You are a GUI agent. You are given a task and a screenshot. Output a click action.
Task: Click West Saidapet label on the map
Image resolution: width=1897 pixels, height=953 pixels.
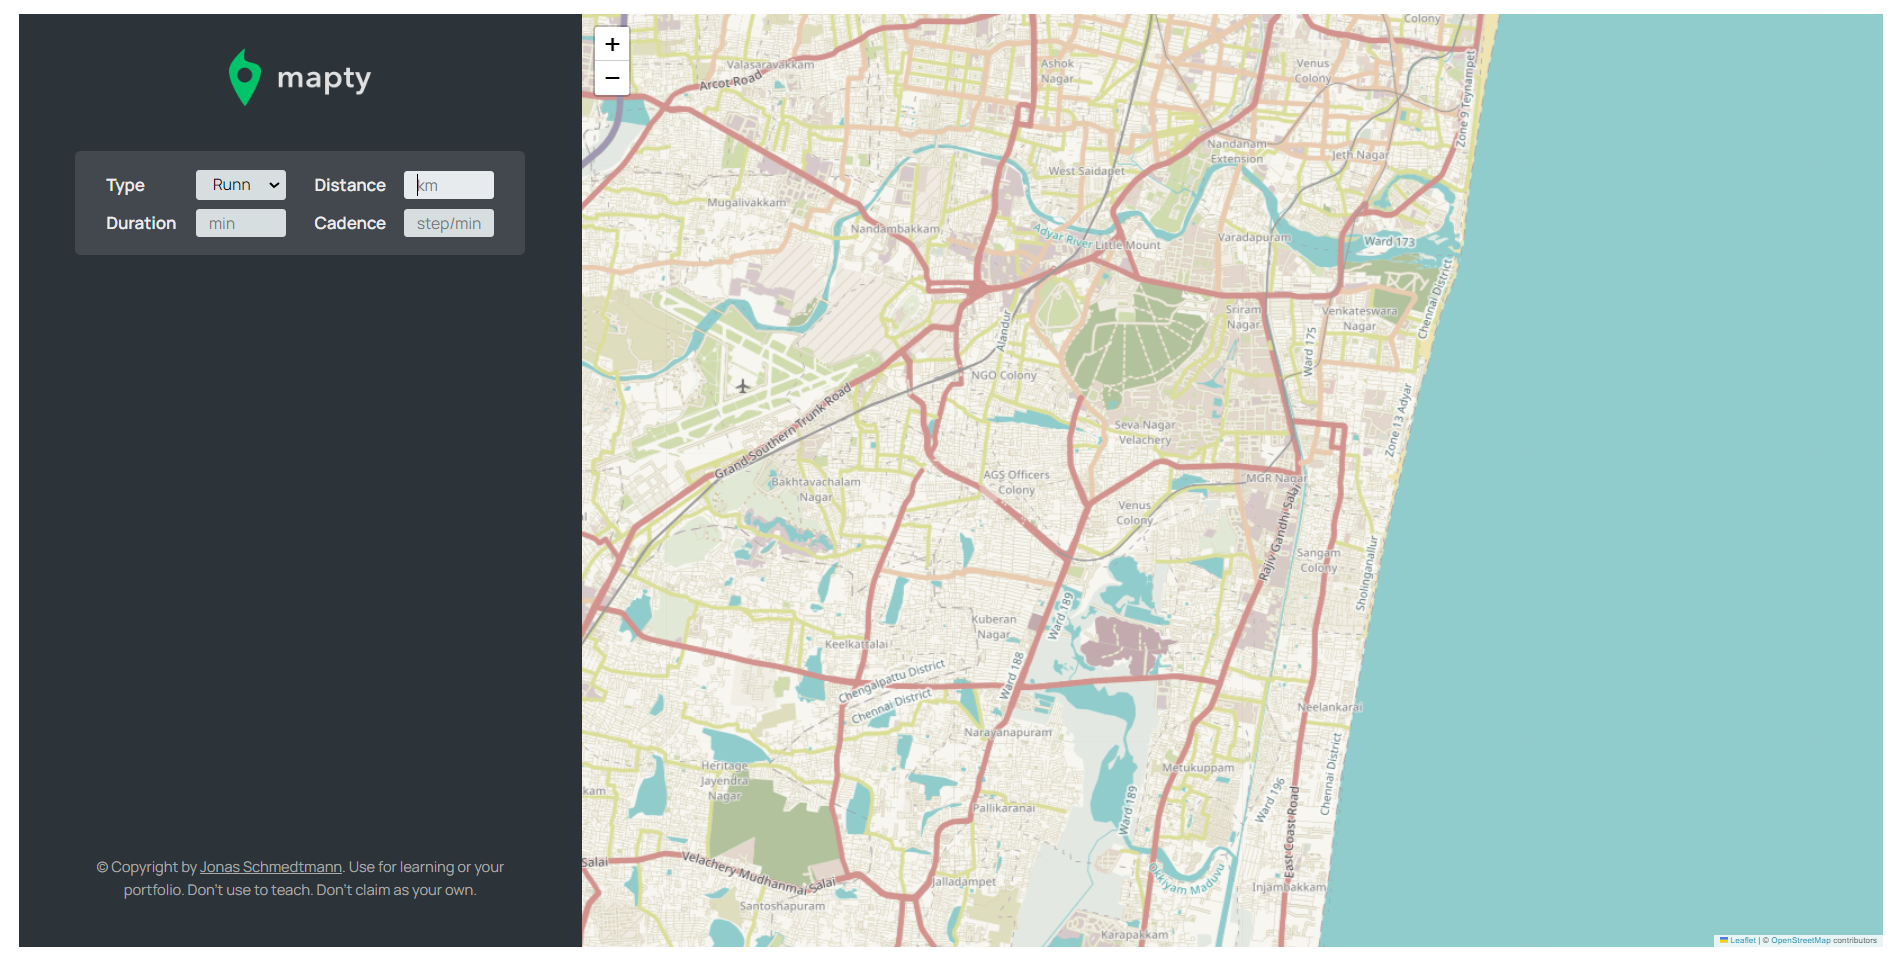click(x=1086, y=171)
